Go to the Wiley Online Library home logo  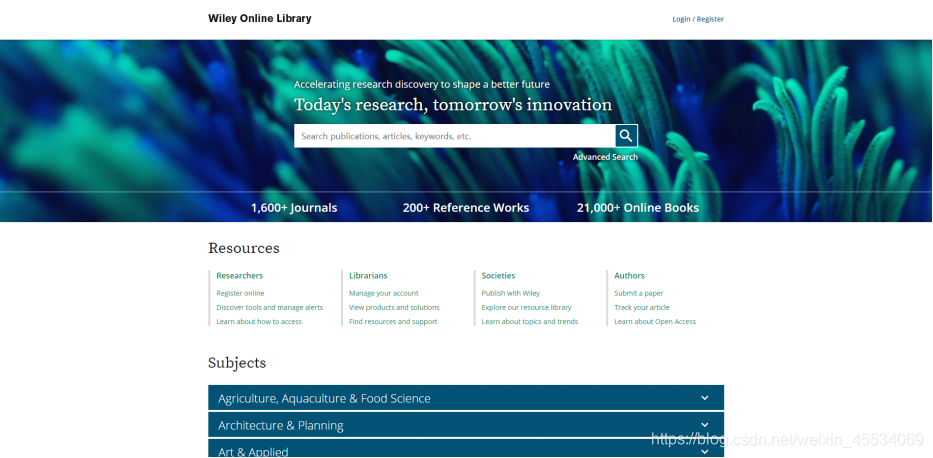259,18
